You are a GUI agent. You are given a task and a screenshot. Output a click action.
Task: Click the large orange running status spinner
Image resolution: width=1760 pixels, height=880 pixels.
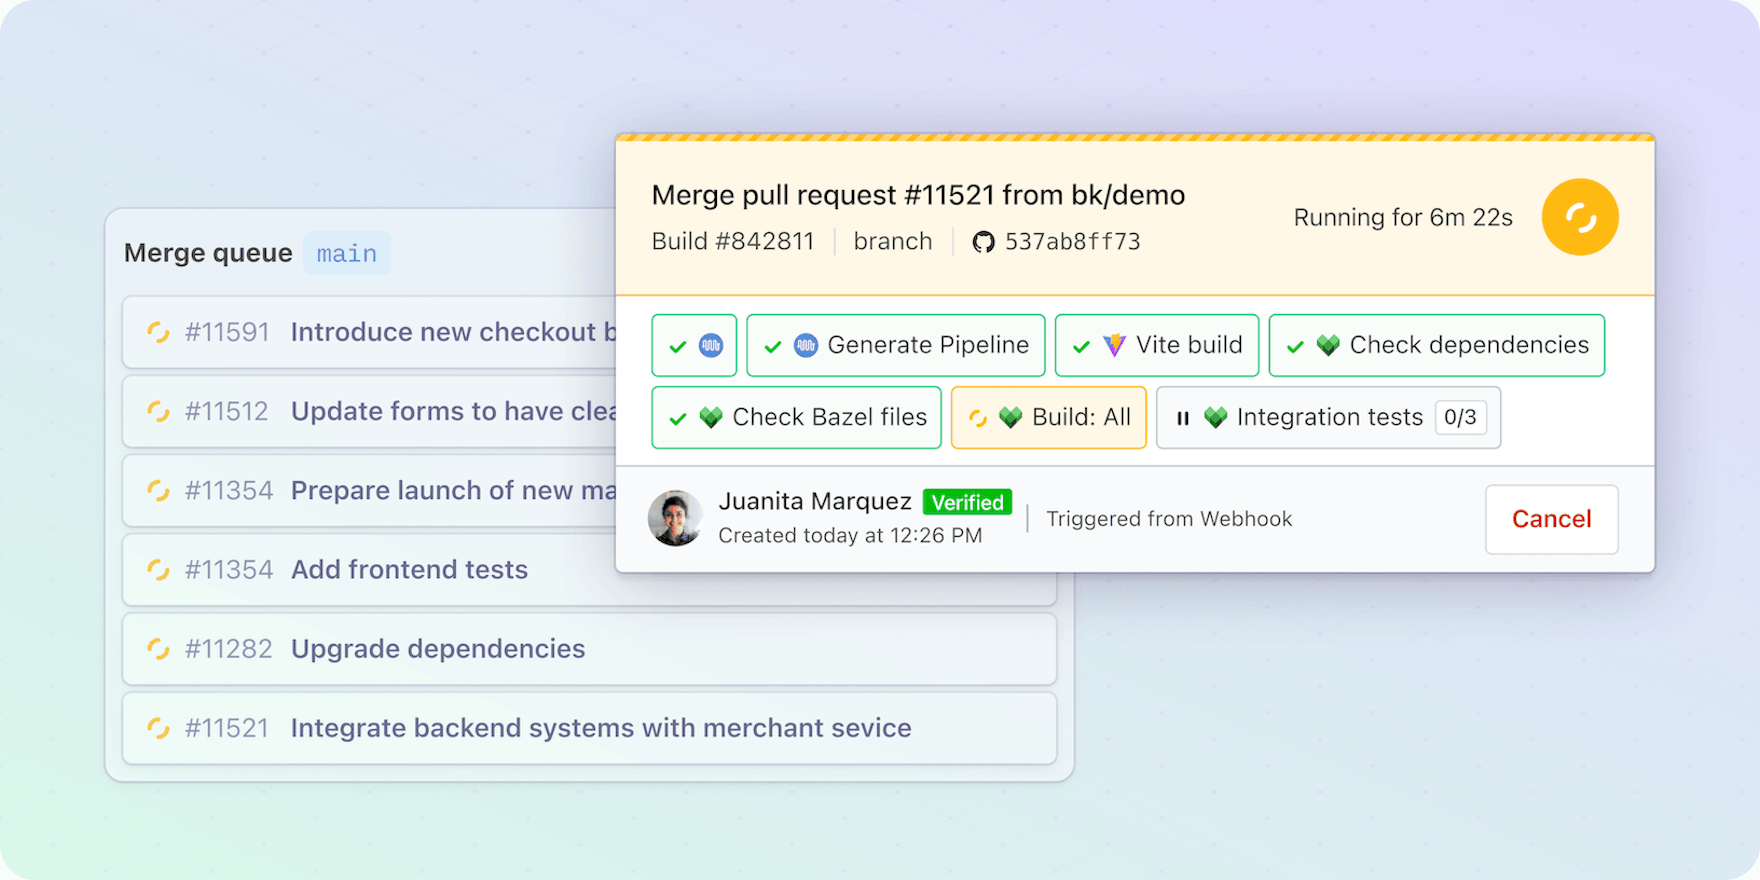tap(1579, 217)
